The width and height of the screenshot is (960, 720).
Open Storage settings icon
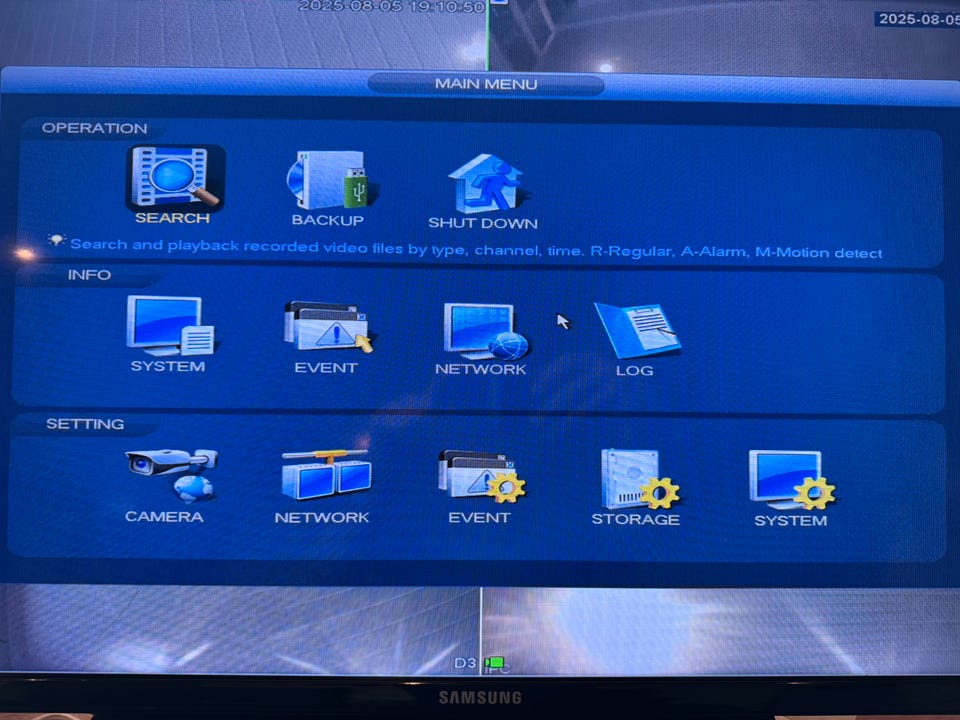click(x=639, y=479)
